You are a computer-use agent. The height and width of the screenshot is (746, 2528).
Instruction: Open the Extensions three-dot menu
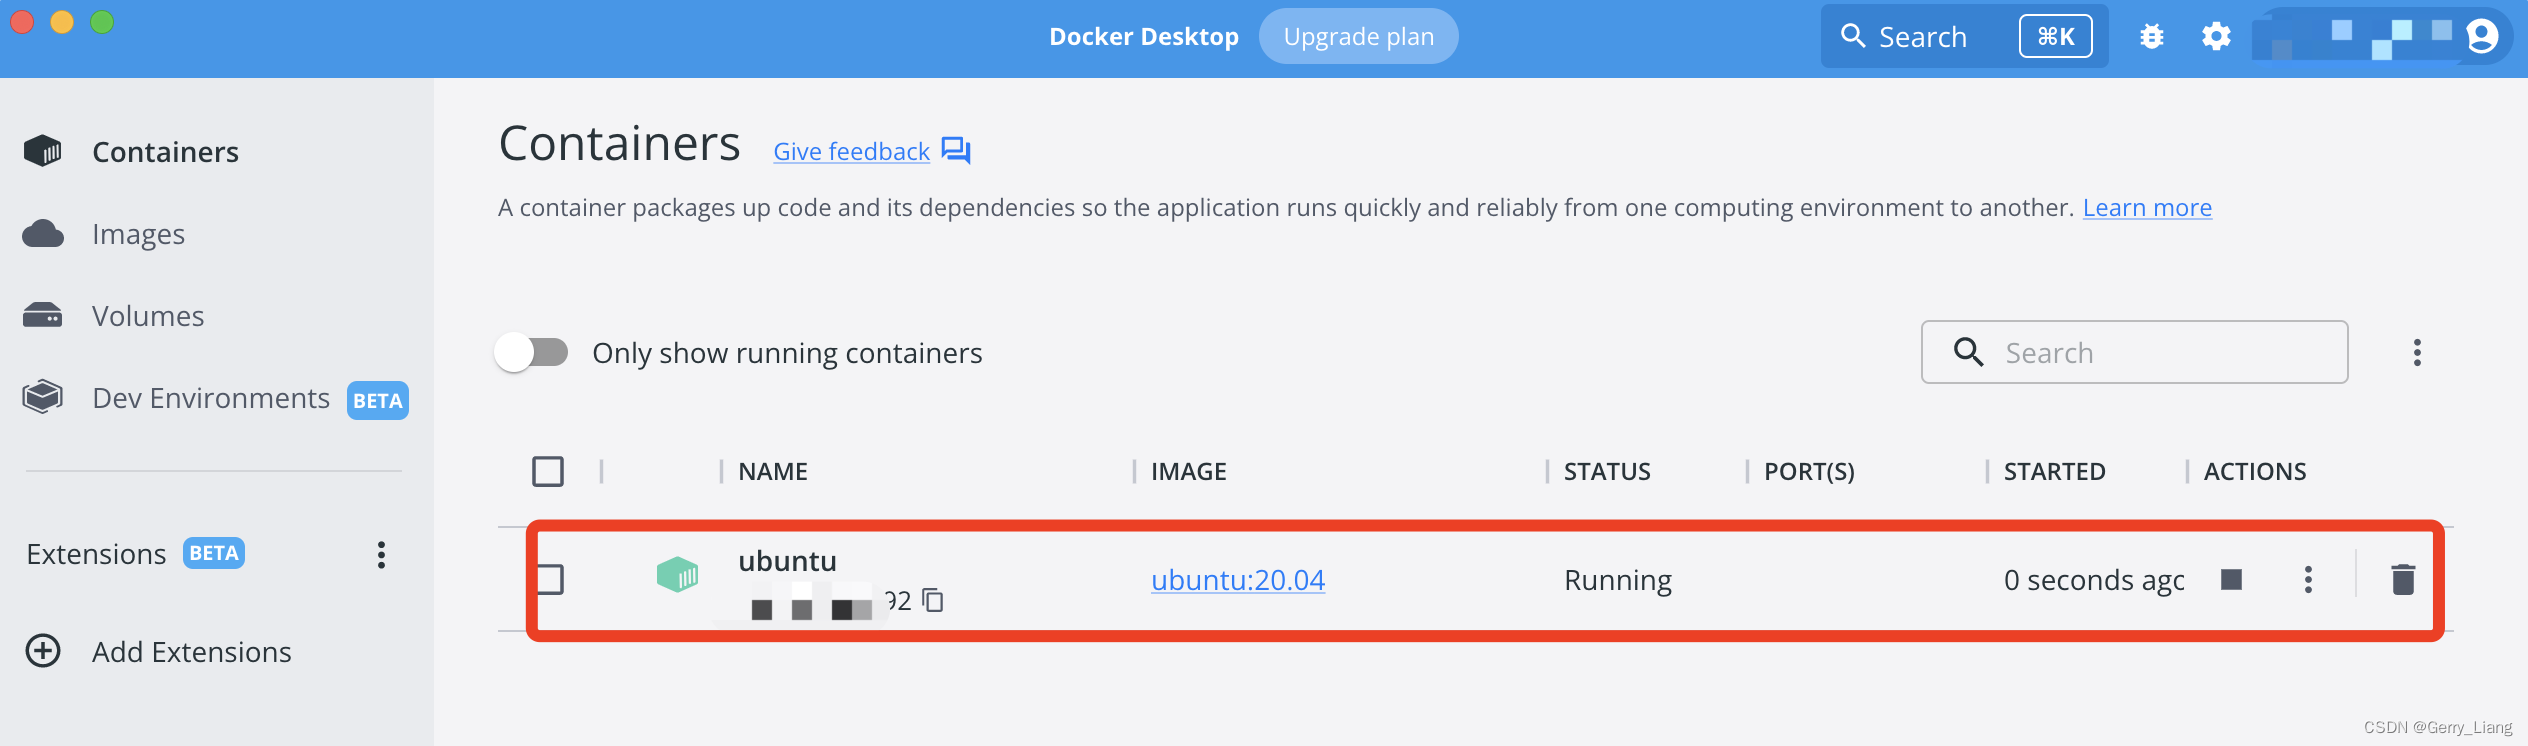click(x=381, y=555)
